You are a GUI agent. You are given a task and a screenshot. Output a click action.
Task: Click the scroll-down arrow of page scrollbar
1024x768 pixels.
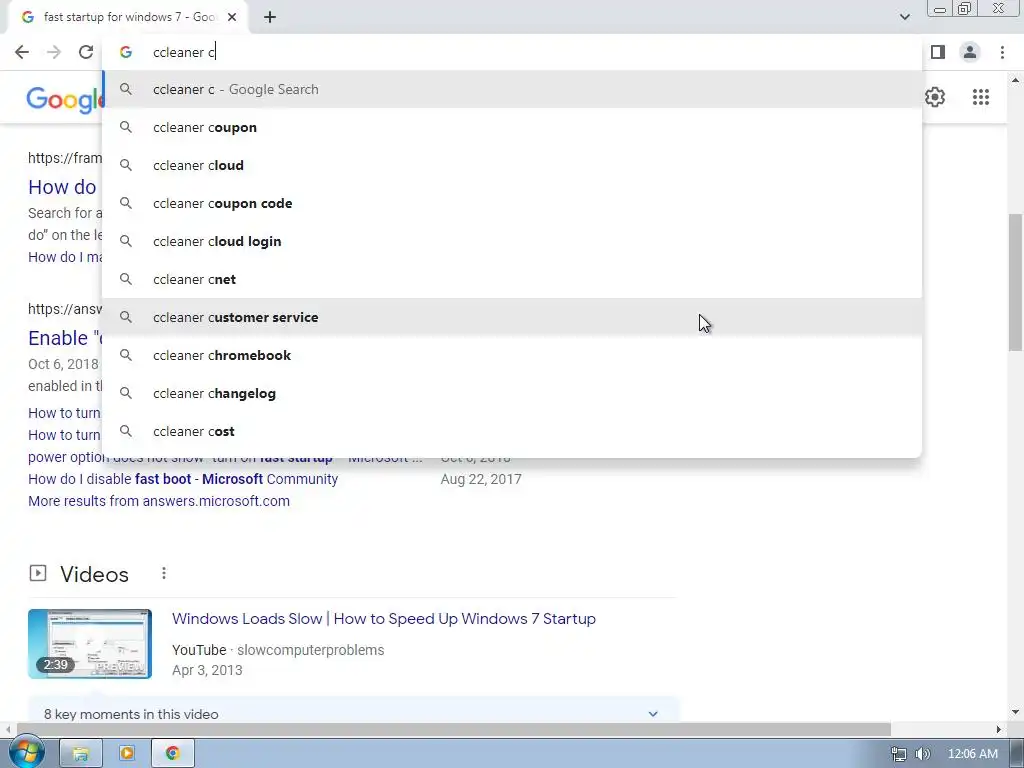click(x=1015, y=712)
